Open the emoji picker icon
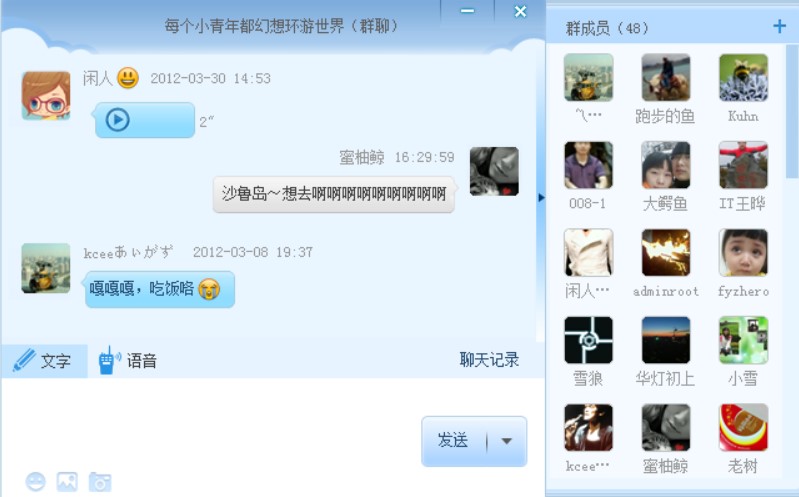Screen dimensions: 799x497 [36, 481]
